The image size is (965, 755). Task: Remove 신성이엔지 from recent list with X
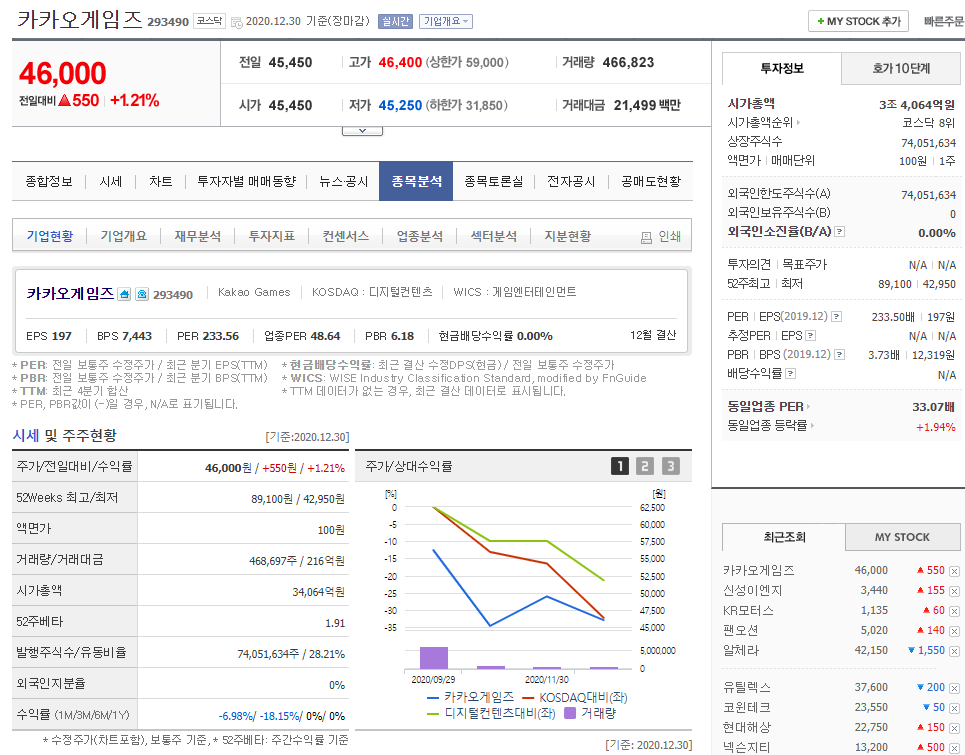[954, 591]
